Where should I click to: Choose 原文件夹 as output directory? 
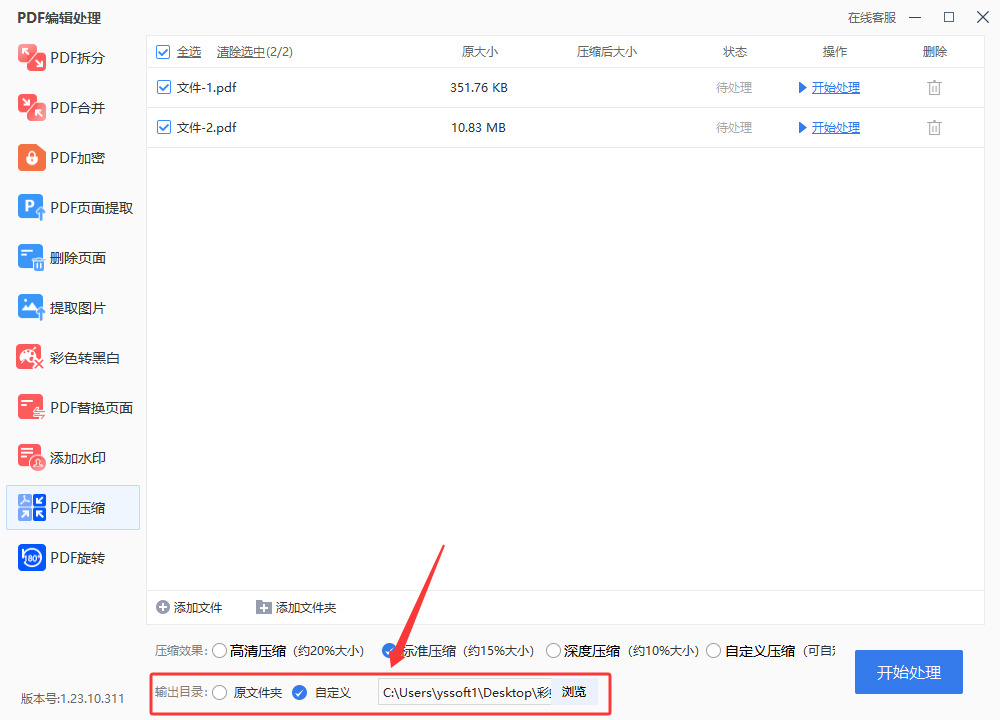219,693
